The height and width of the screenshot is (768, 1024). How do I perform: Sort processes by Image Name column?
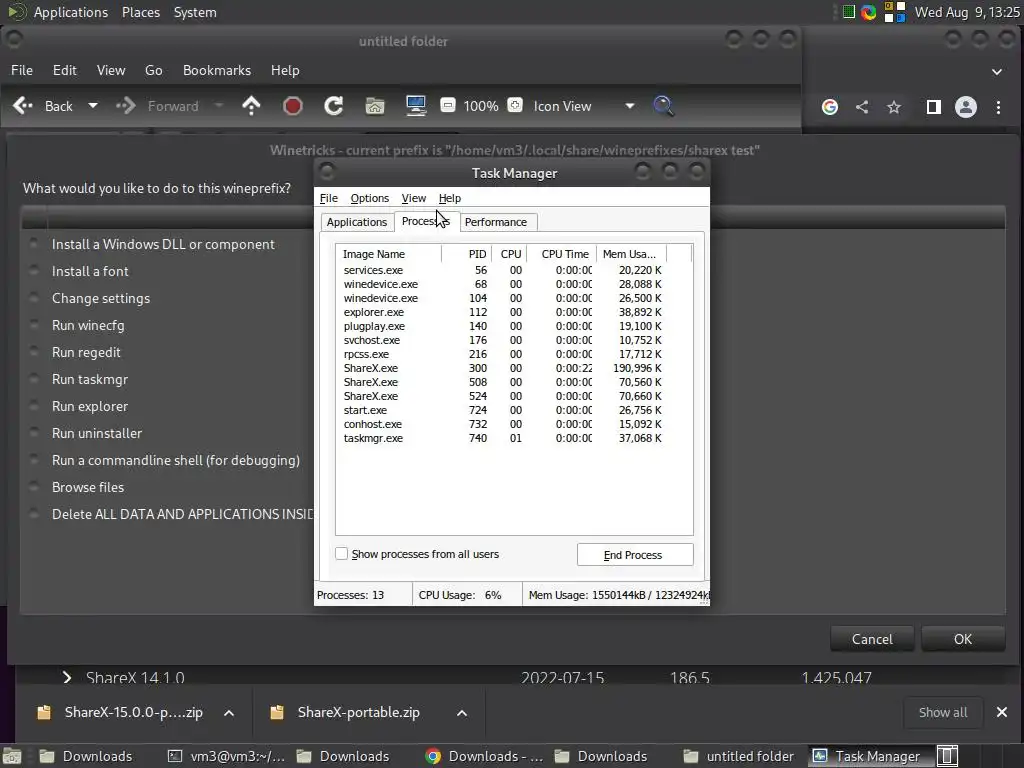coord(389,254)
